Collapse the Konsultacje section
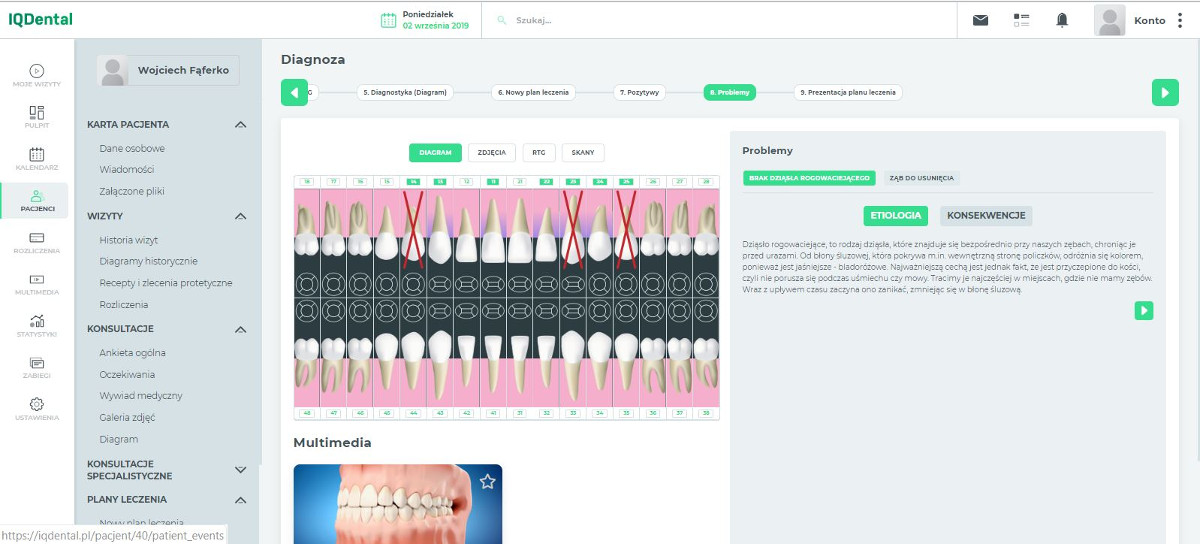 click(x=240, y=329)
